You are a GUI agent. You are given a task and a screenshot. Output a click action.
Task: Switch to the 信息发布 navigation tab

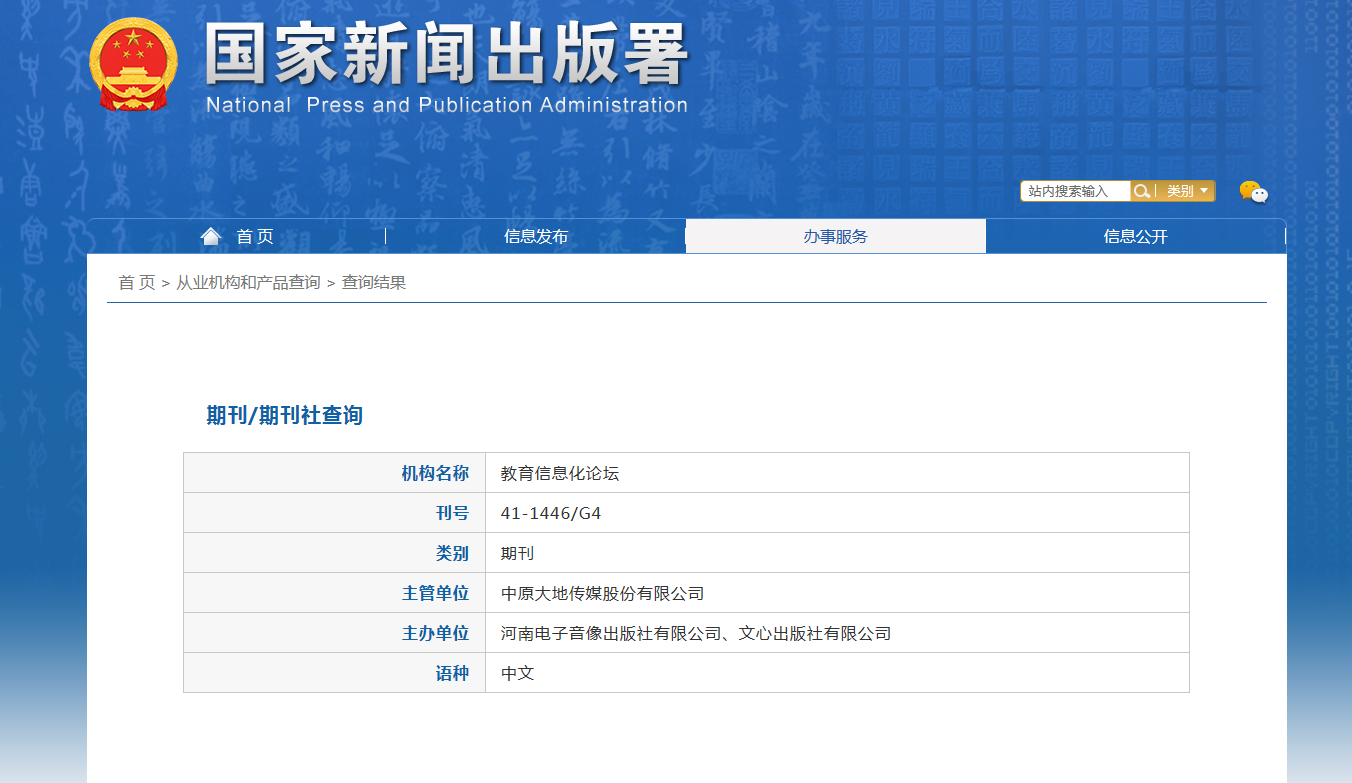coord(535,236)
